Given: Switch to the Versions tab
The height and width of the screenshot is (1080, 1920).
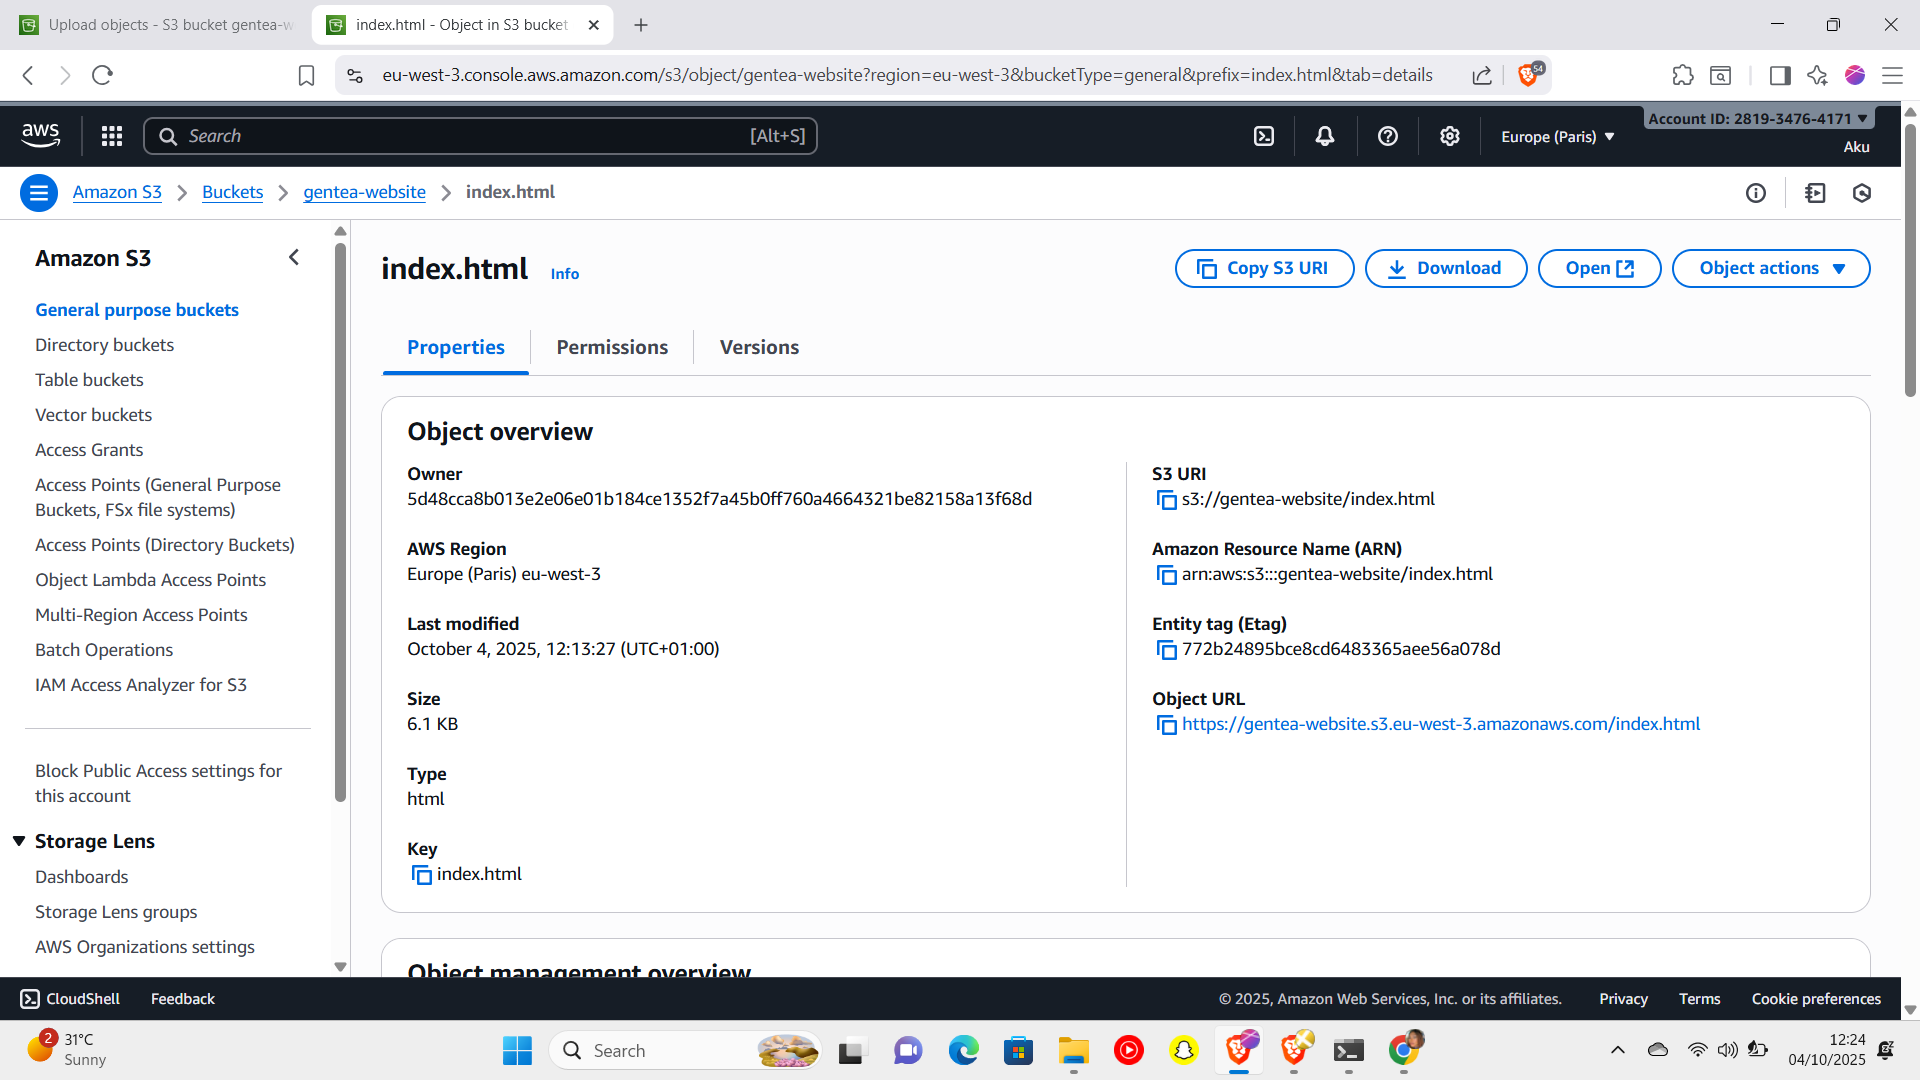Looking at the screenshot, I should click(759, 347).
